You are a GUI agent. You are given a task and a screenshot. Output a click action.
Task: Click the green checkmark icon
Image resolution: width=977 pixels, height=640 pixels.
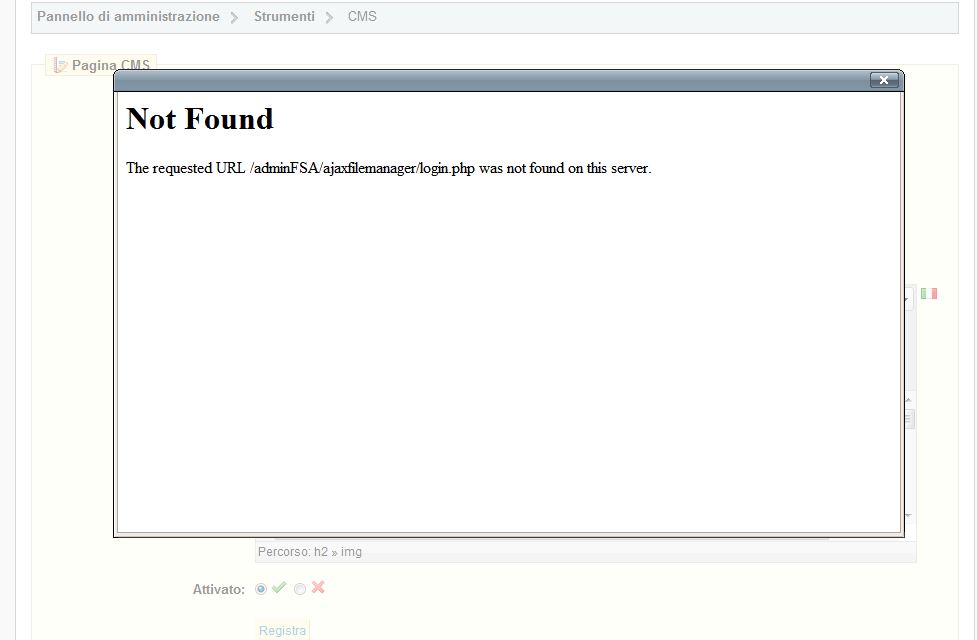pos(279,587)
